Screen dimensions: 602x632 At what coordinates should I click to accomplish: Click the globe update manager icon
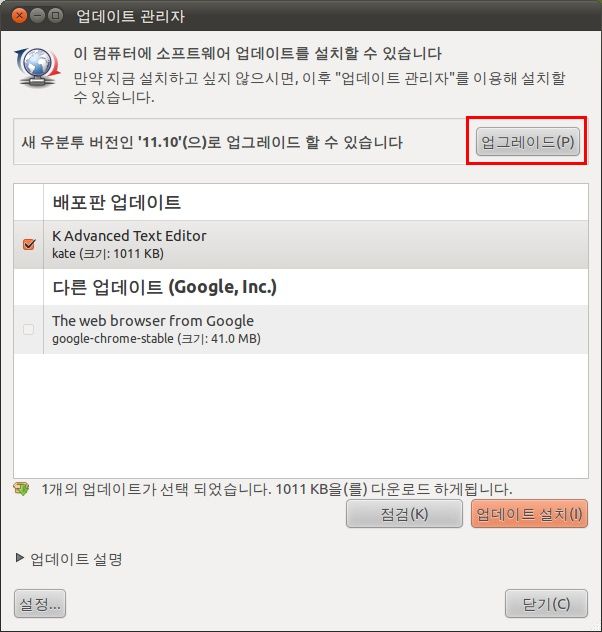pyautogui.click(x=37, y=68)
